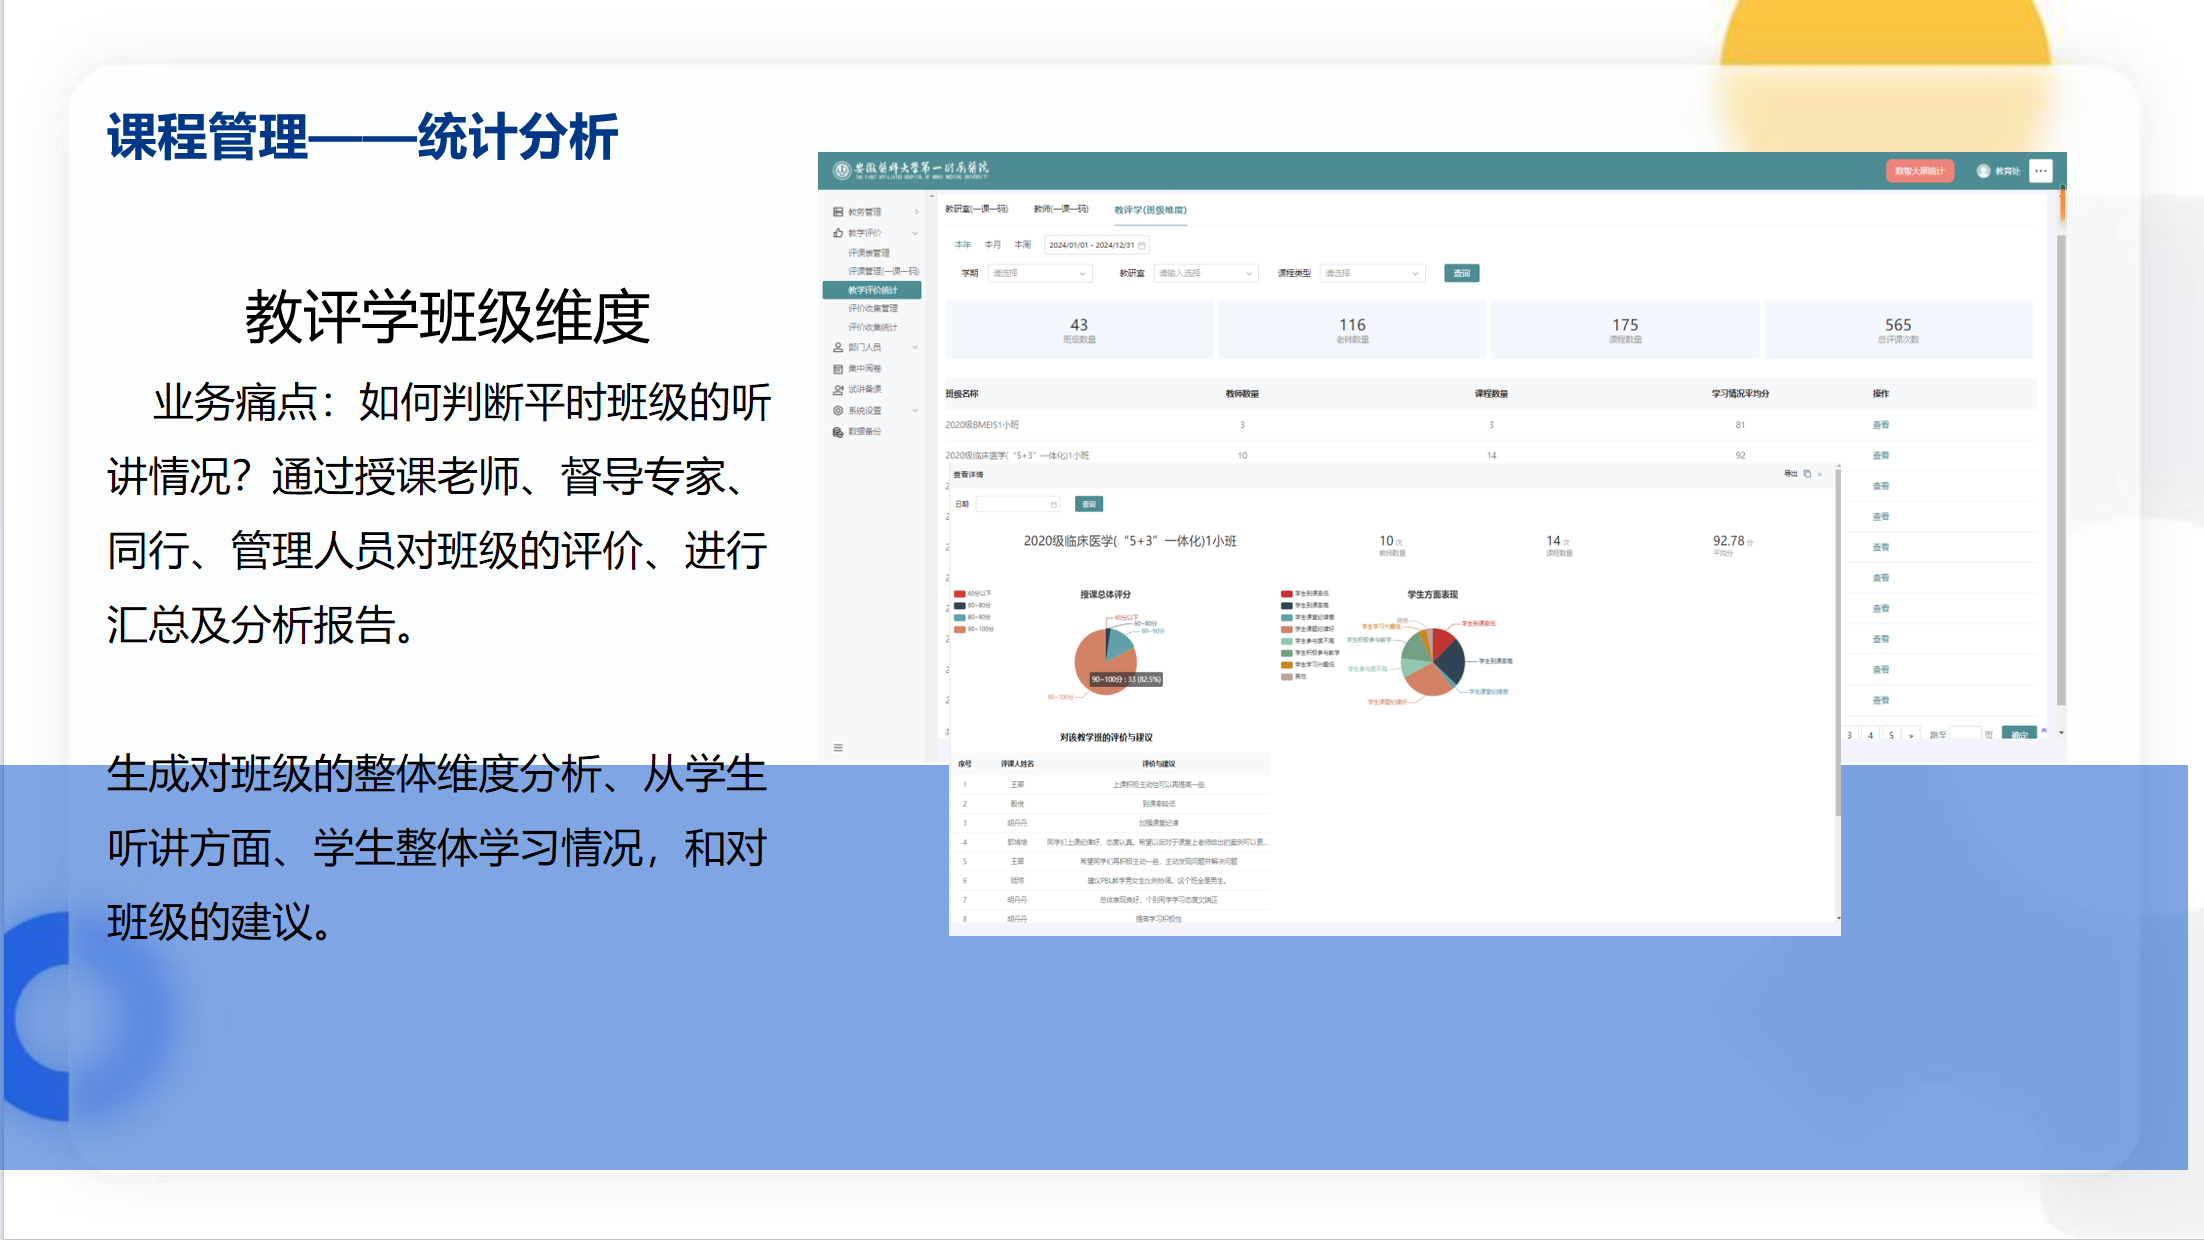Switch to 教研室(一课一码) tab
This screenshot has width=2204, height=1240.
(976, 210)
